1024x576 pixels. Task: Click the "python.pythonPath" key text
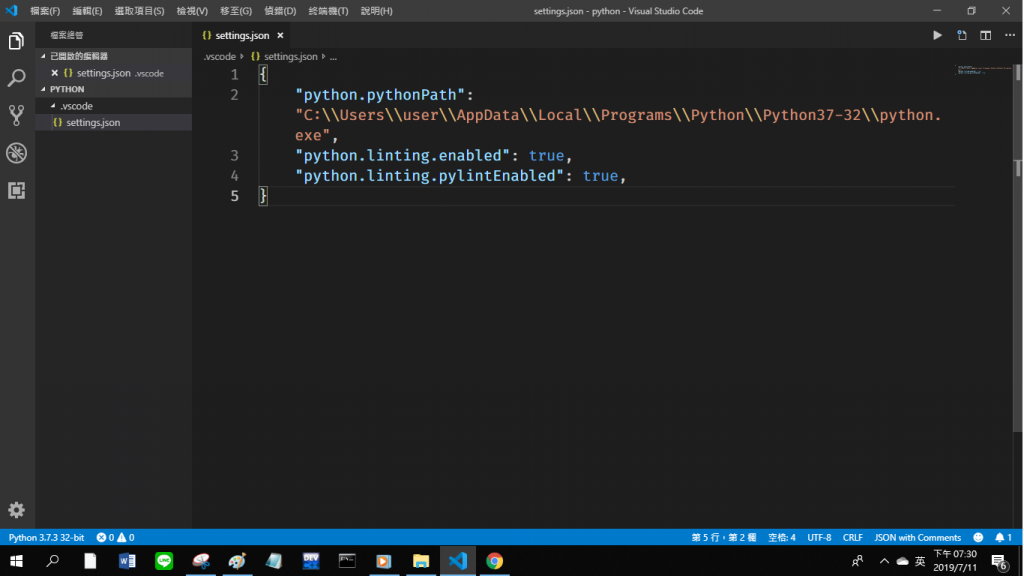[380, 95]
